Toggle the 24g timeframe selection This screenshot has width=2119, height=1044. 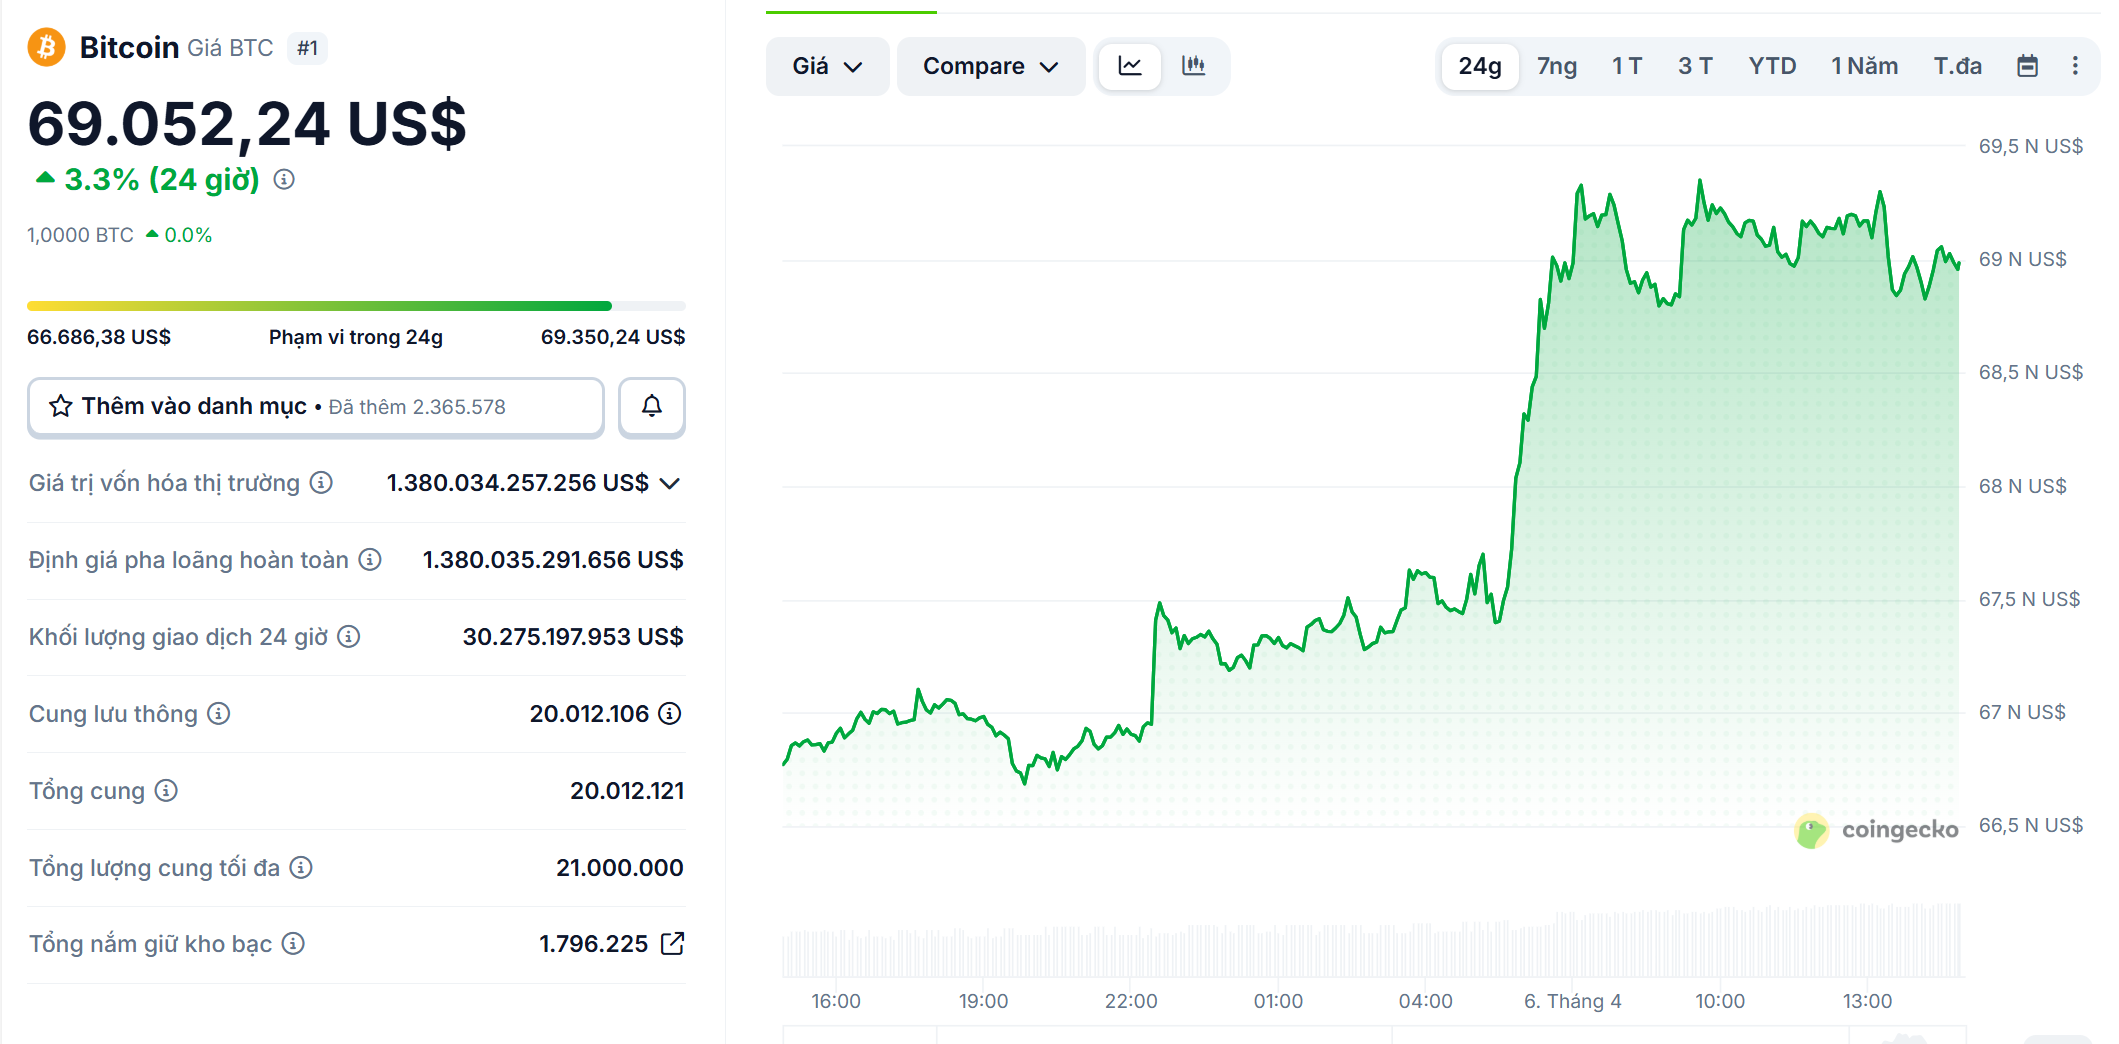point(1479,66)
